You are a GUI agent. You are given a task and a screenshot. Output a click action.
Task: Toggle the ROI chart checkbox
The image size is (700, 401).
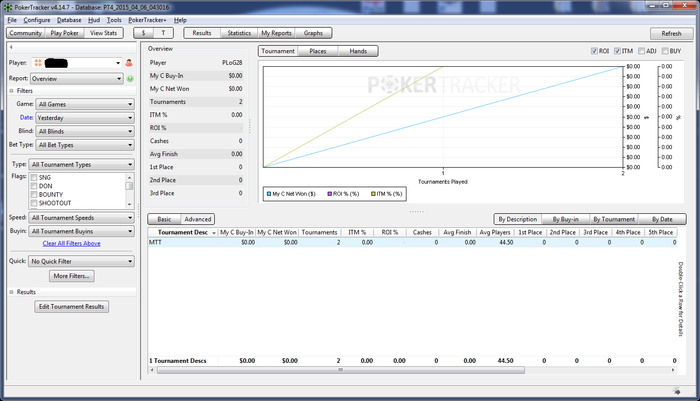pos(594,51)
